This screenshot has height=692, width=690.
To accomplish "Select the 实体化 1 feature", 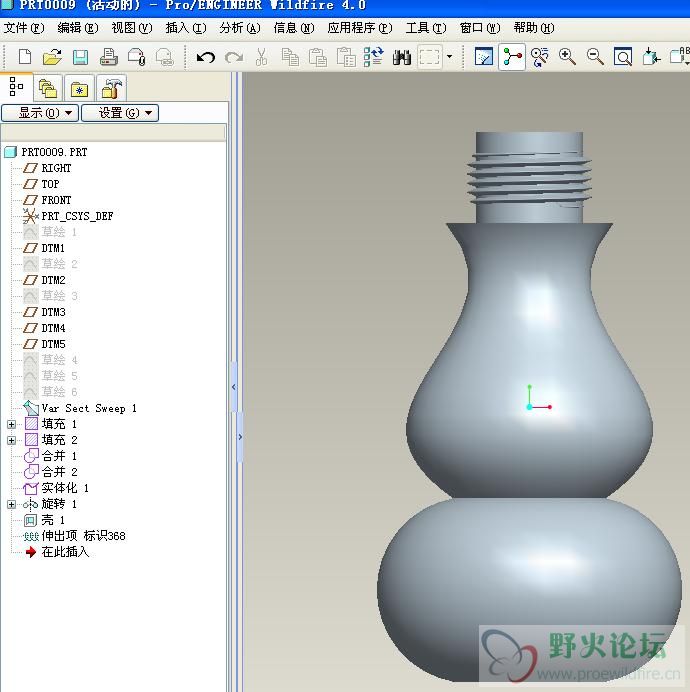I will tap(65, 488).
